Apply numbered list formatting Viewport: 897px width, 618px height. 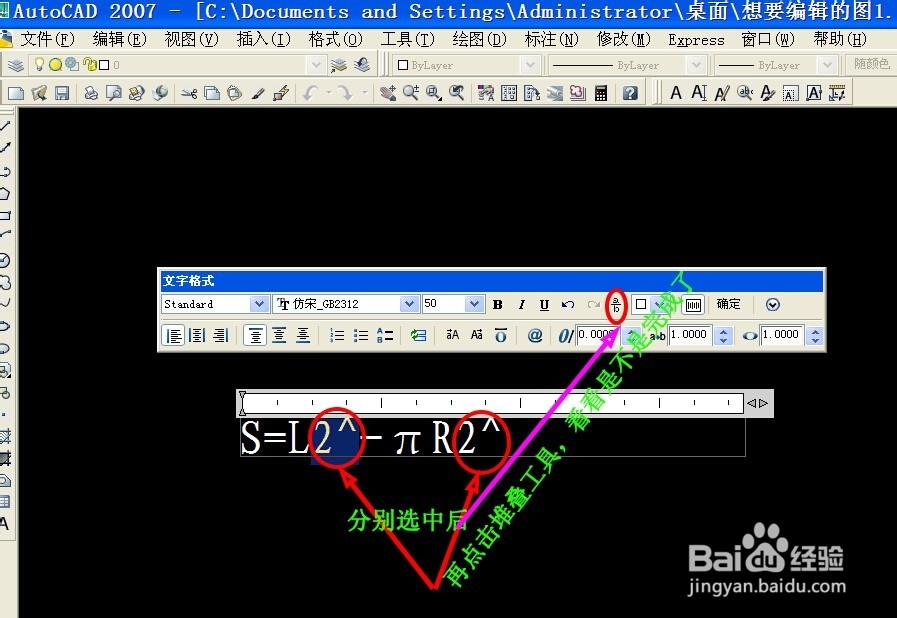[x=337, y=335]
